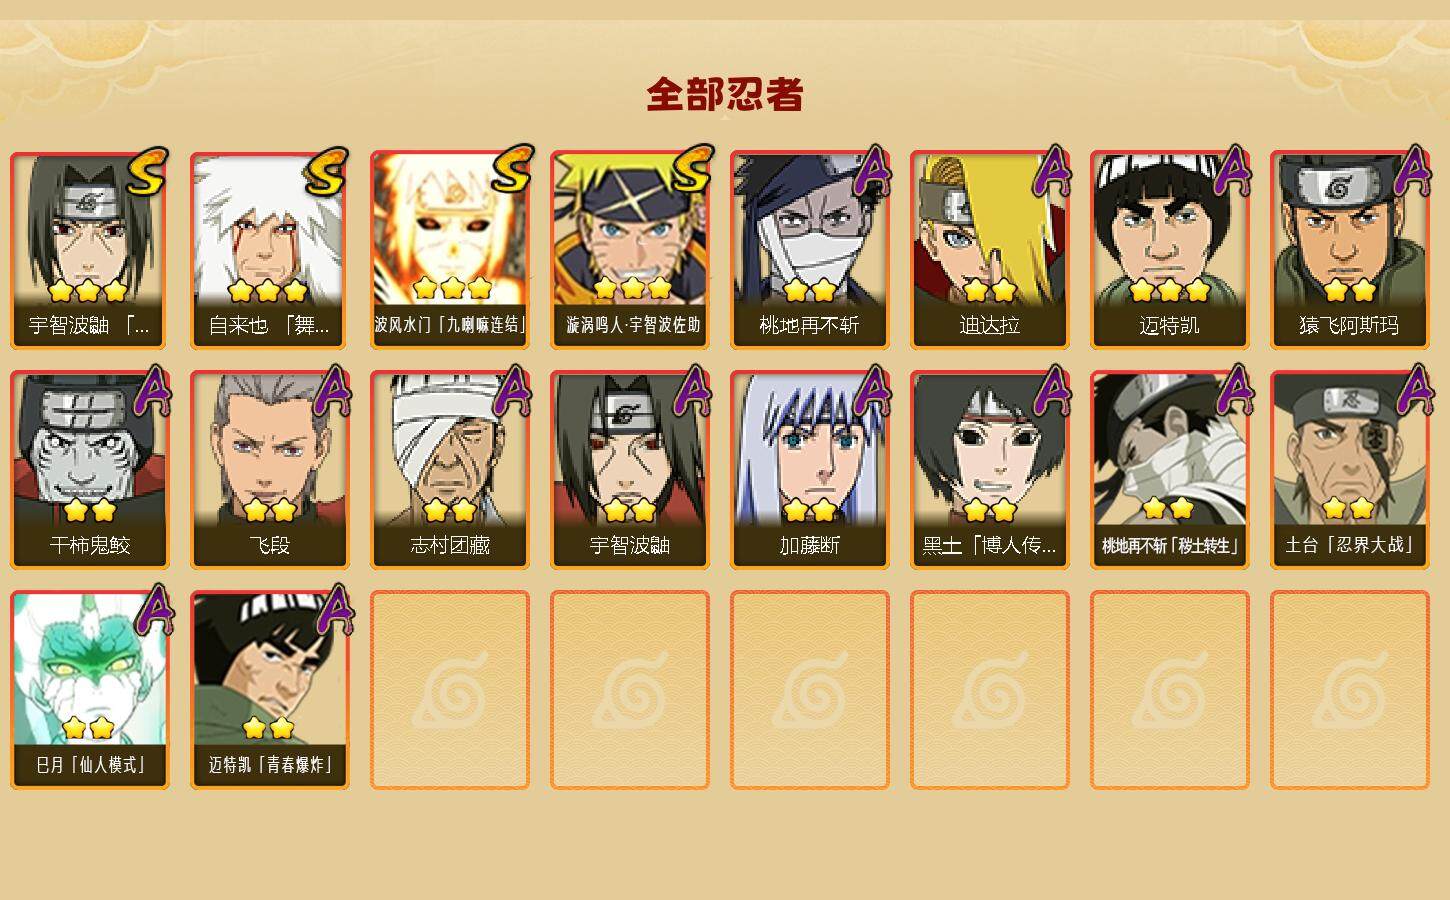The image size is (1450, 900).
Task: Select the 猿飞阿斯玛 ninja card
Action: pyautogui.click(x=1350, y=250)
